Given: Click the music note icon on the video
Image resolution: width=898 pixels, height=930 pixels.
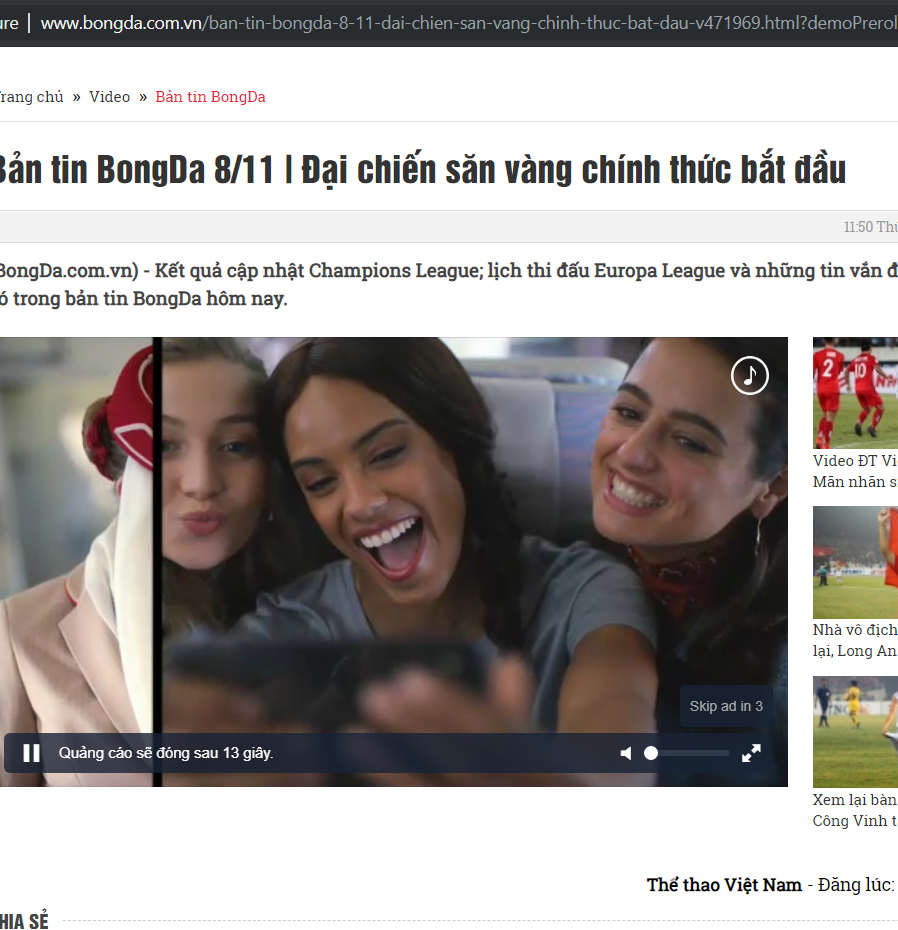Looking at the screenshot, I should 749,376.
